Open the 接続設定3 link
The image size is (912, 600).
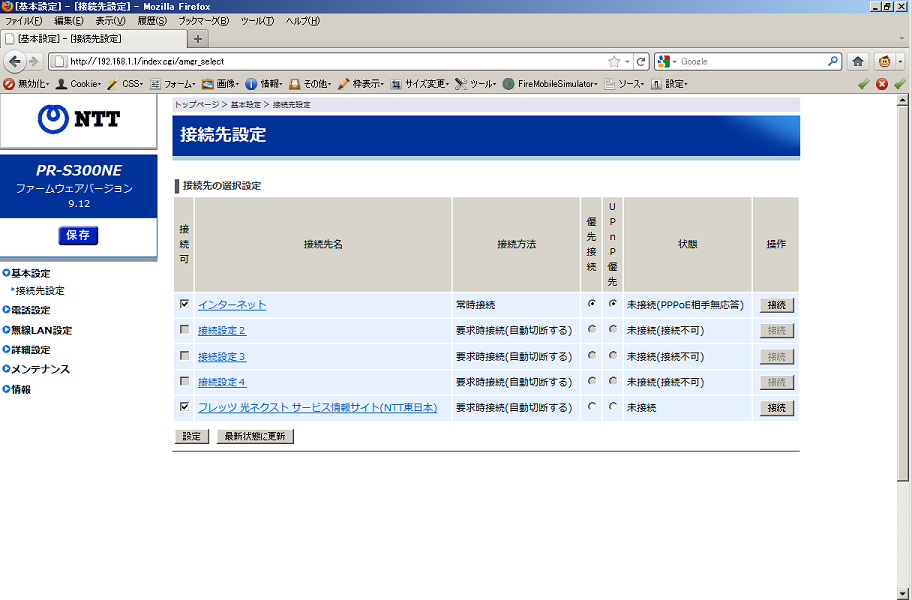point(222,356)
